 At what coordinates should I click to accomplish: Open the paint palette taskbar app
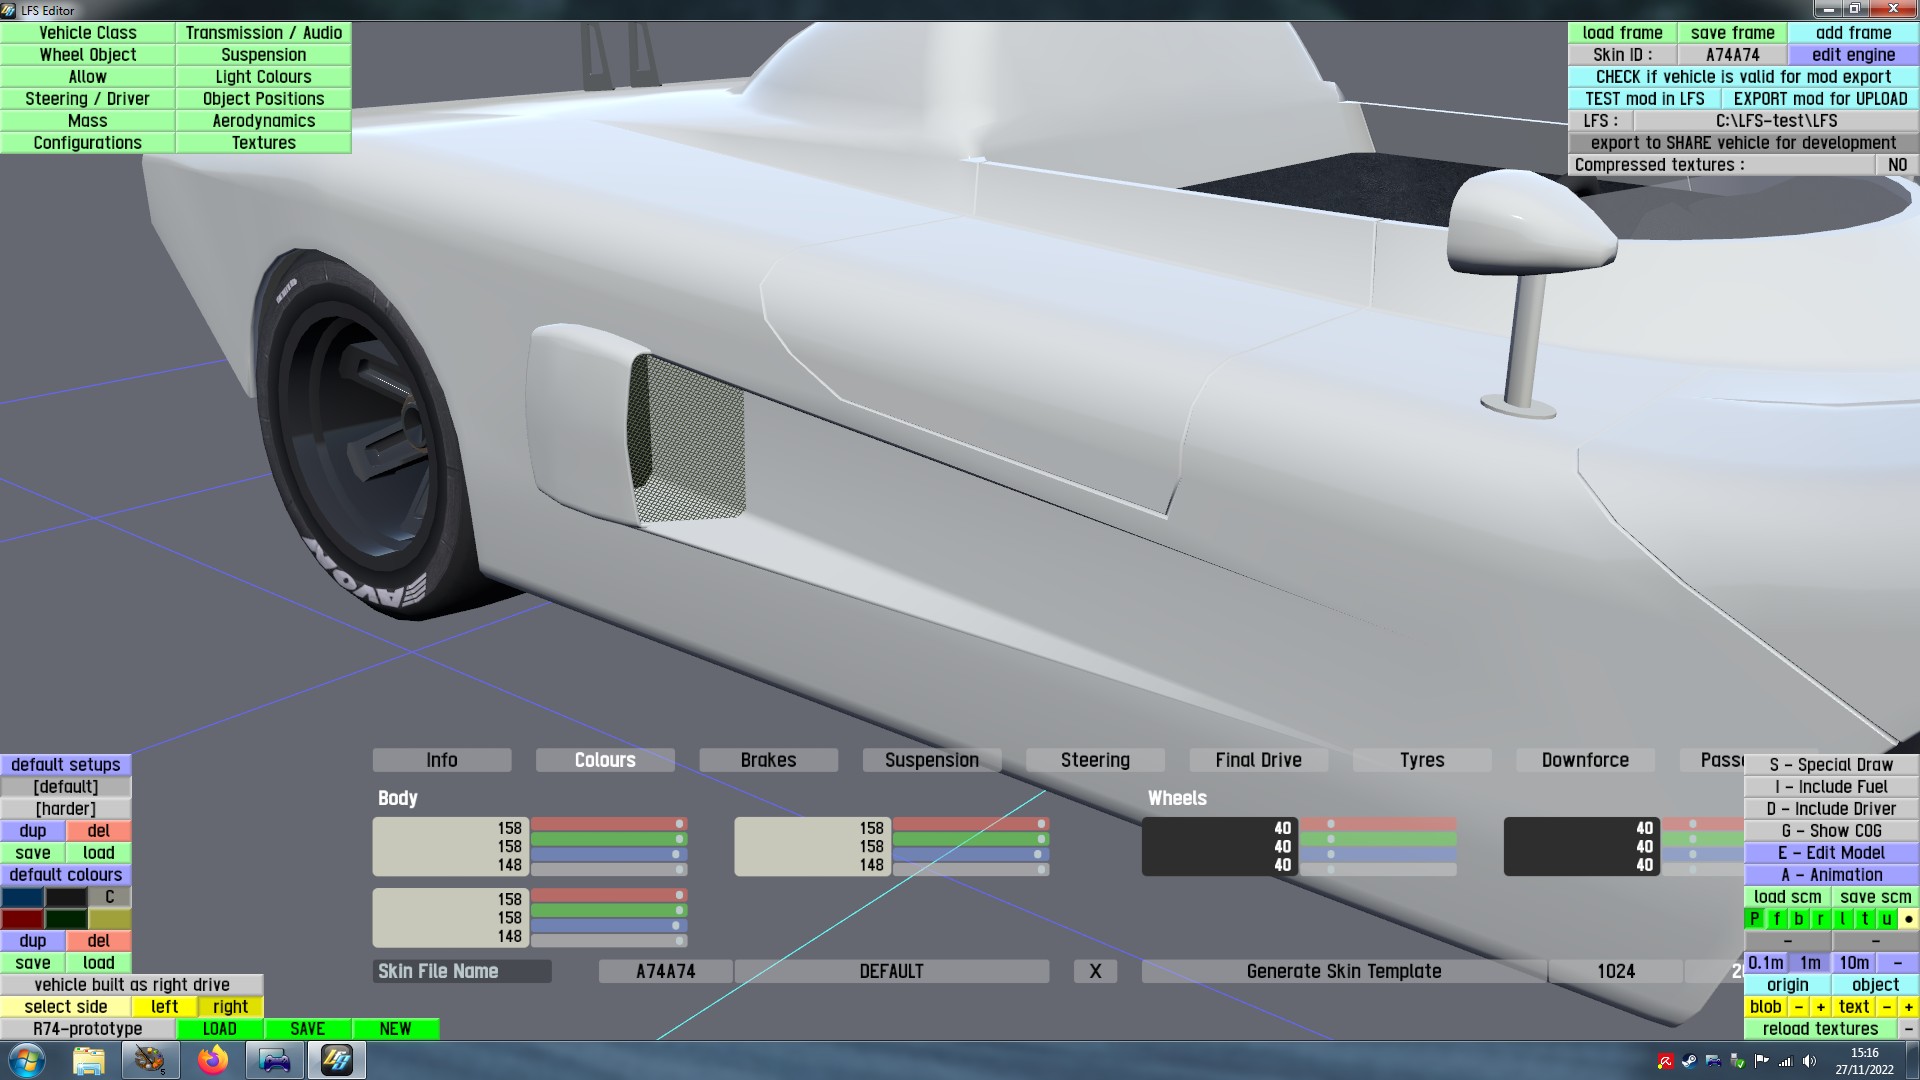150,1060
